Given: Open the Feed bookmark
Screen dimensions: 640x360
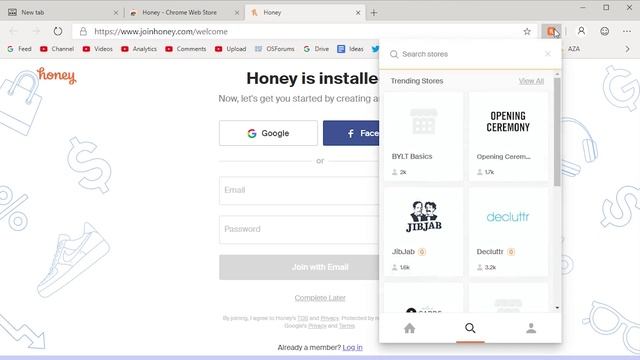Looking at the screenshot, I should click(x=19, y=49).
